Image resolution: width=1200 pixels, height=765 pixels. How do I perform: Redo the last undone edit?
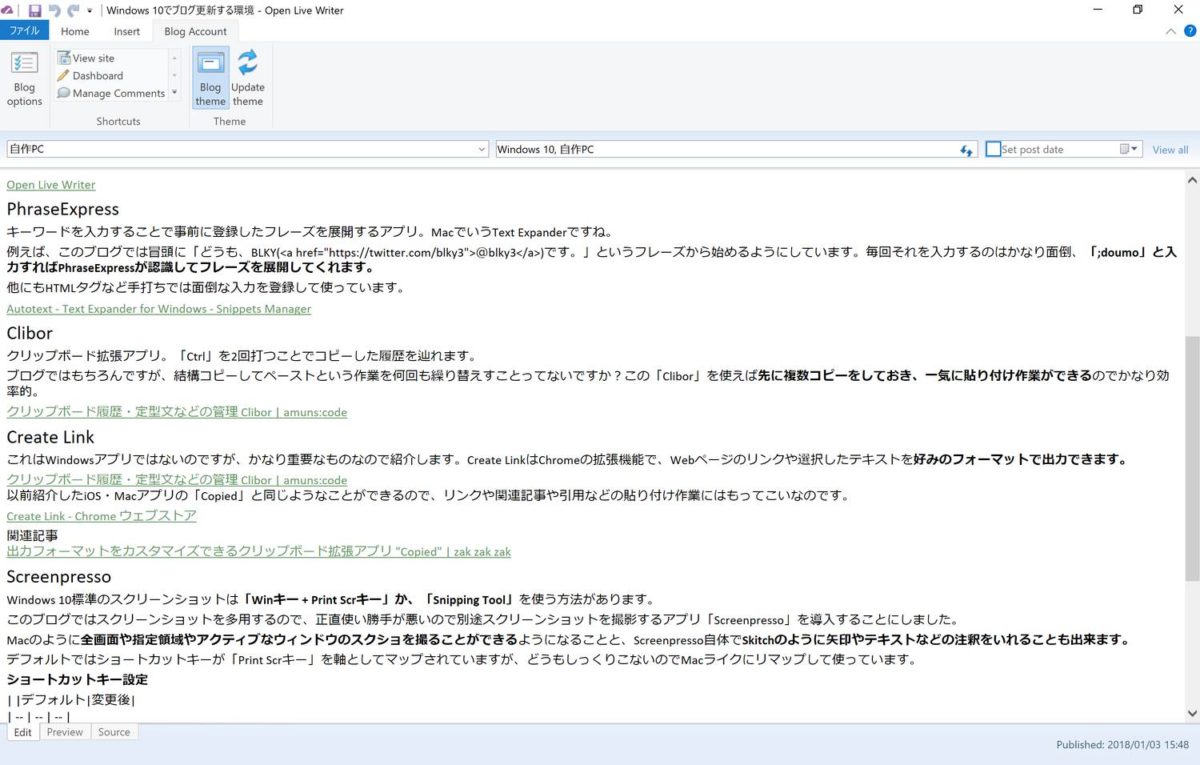[71, 10]
